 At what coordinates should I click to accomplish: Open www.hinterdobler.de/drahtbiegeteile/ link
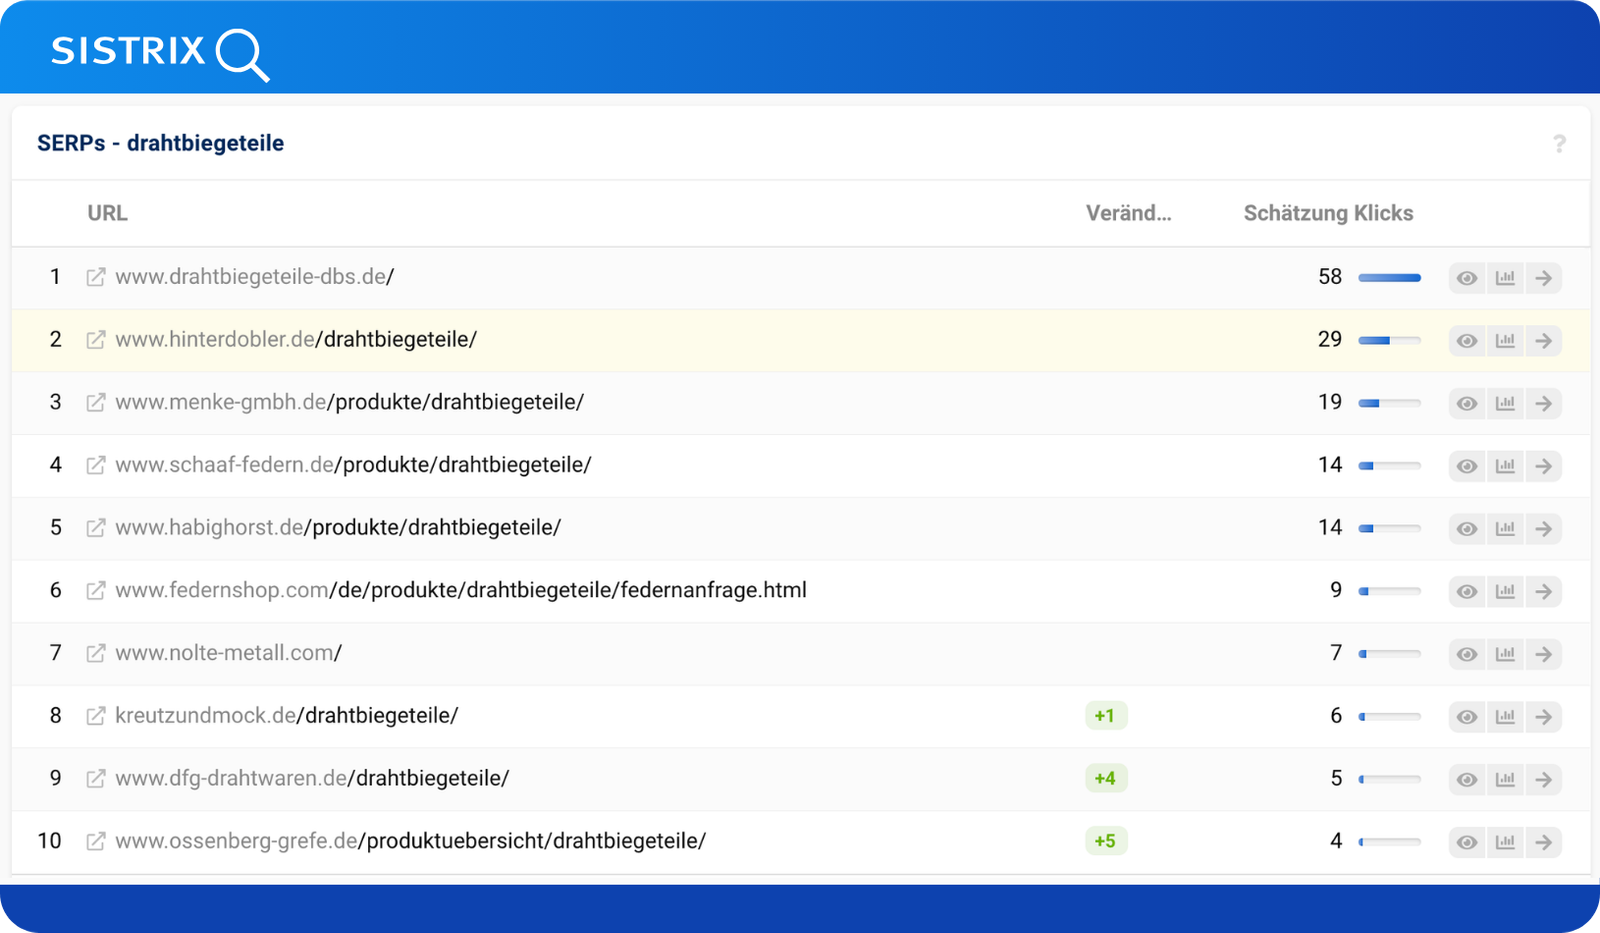click(296, 340)
